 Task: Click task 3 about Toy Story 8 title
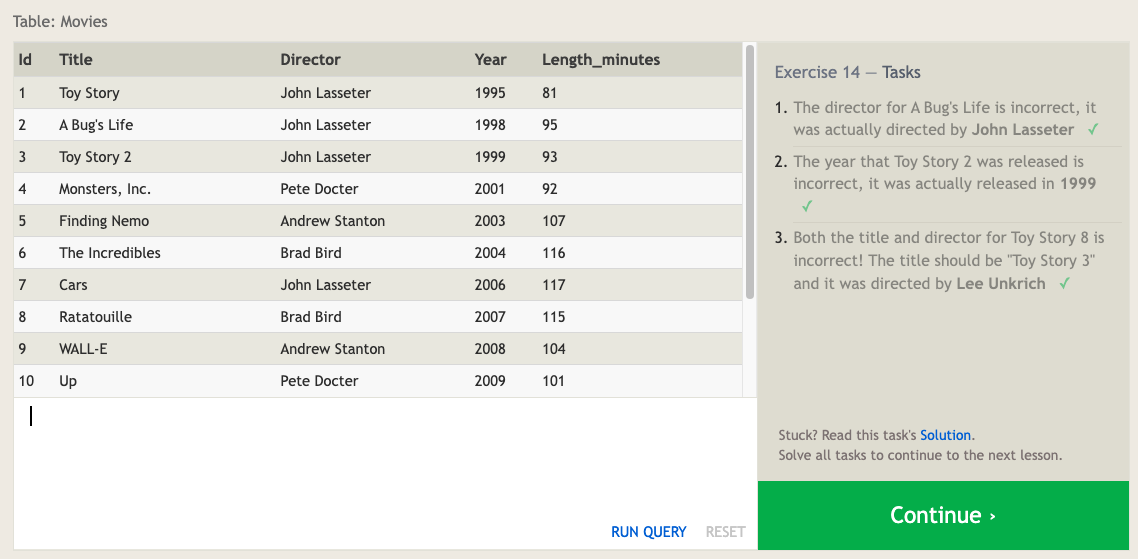point(949,261)
